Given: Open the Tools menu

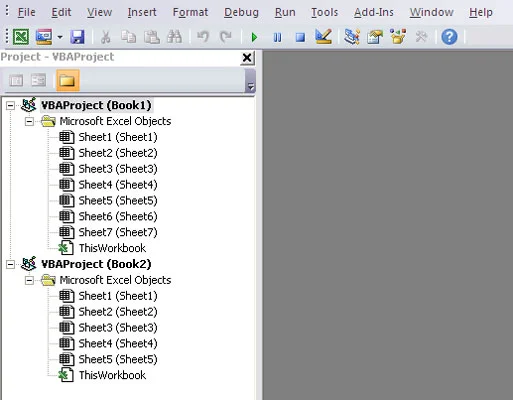Looking at the screenshot, I should (x=324, y=12).
